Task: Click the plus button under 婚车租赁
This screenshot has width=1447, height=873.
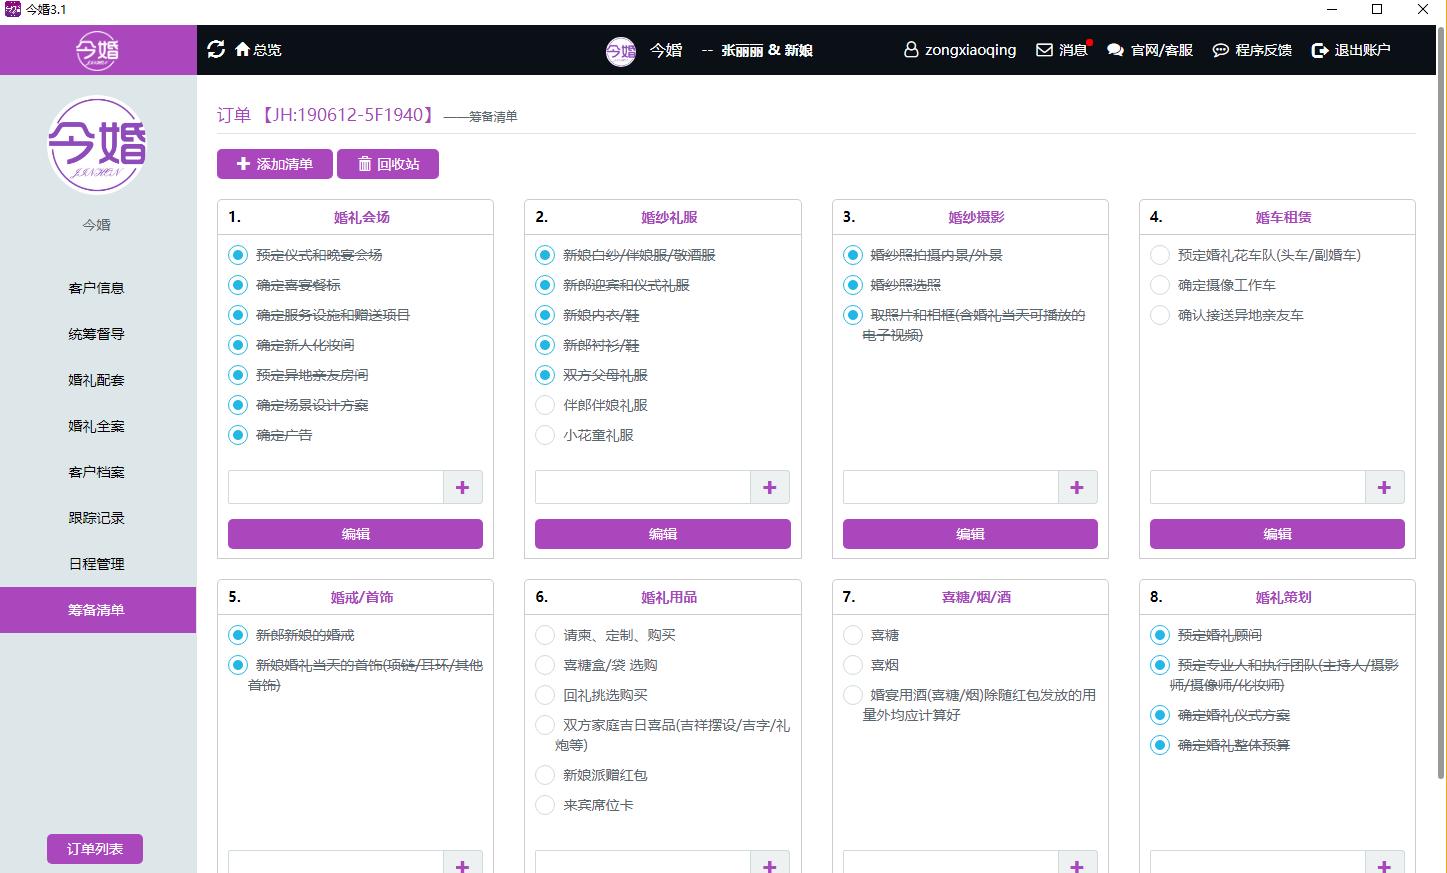Action: (x=1384, y=487)
